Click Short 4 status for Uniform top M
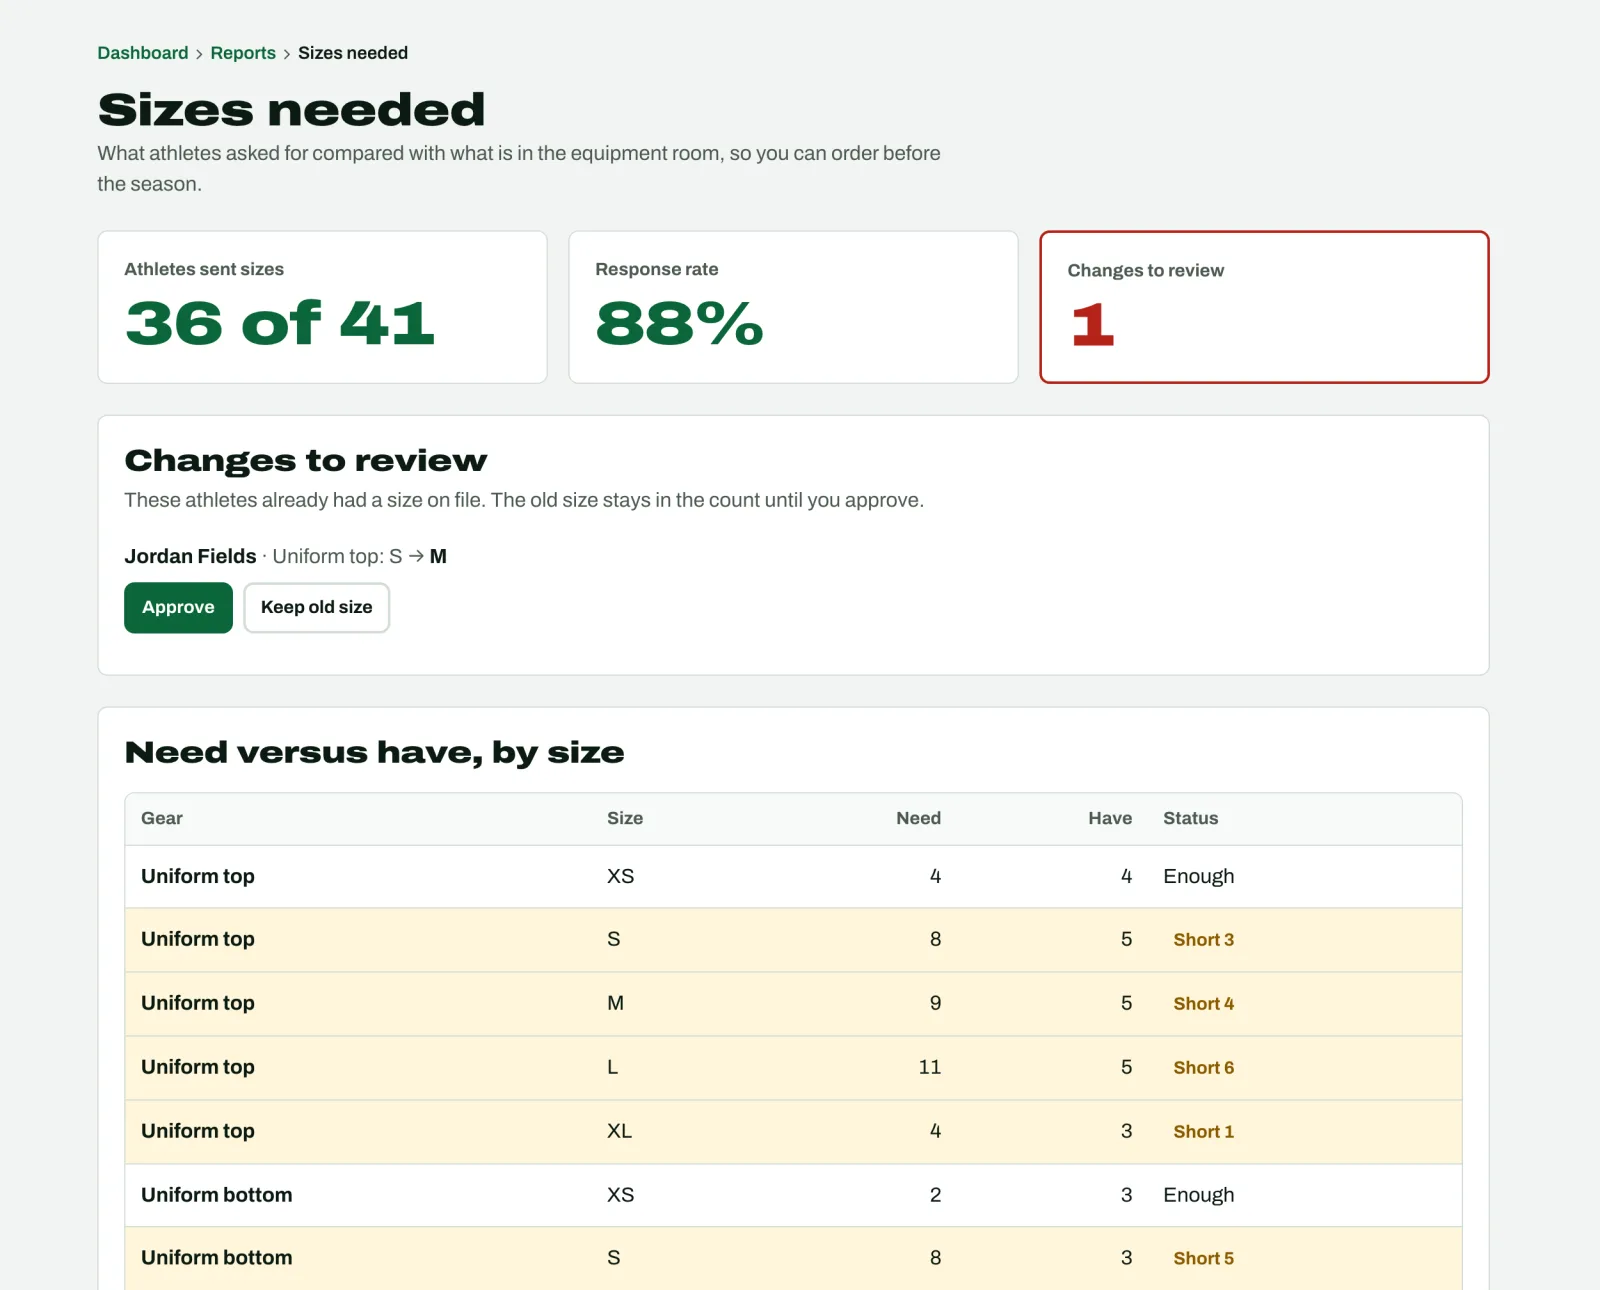1600x1290 pixels. [x=1203, y=1004]
